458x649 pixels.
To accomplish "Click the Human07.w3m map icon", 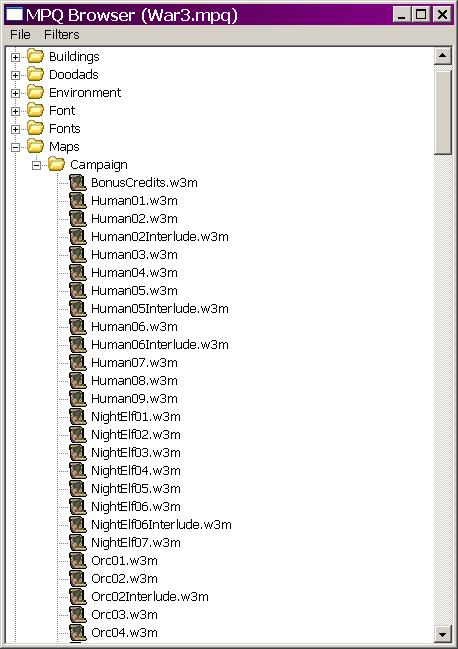I will [78, 363].
